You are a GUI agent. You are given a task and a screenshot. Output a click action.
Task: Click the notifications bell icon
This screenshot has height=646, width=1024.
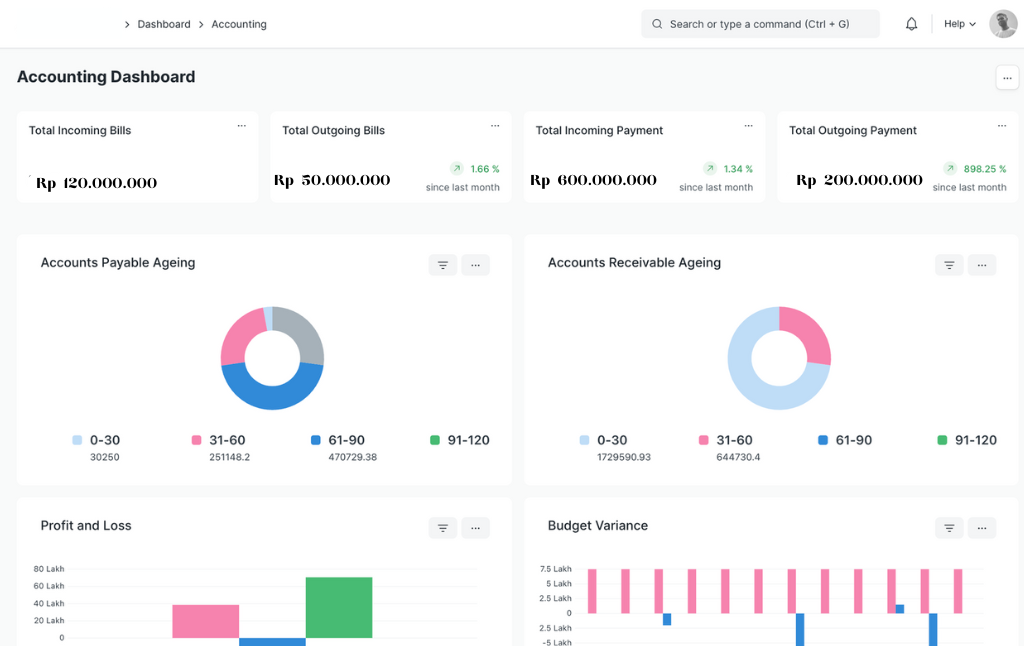911,24
